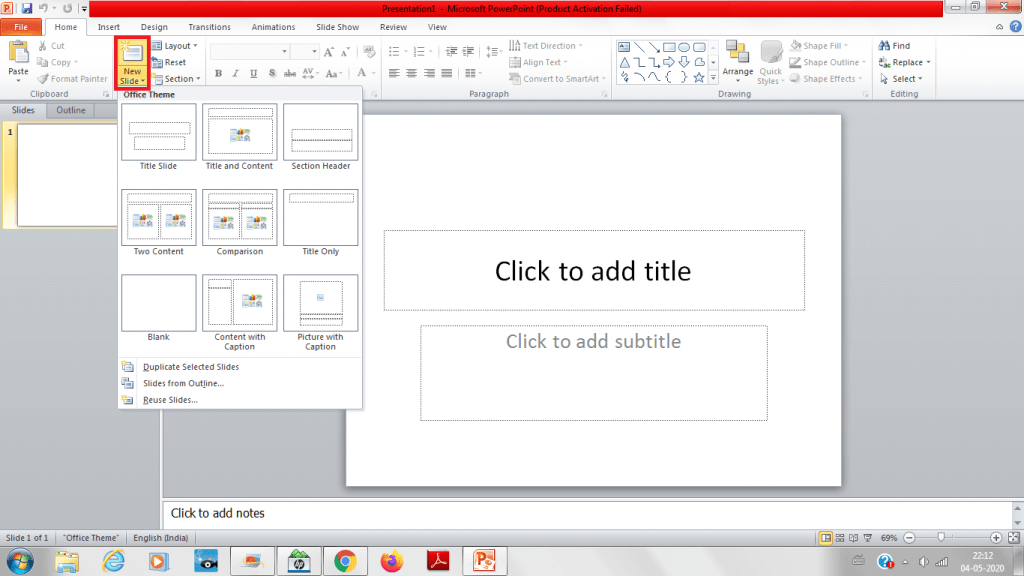Screen dimensions: 1024x576
Task: Switch to the Insert ribbon tab
Action: [x=108, y=27]
